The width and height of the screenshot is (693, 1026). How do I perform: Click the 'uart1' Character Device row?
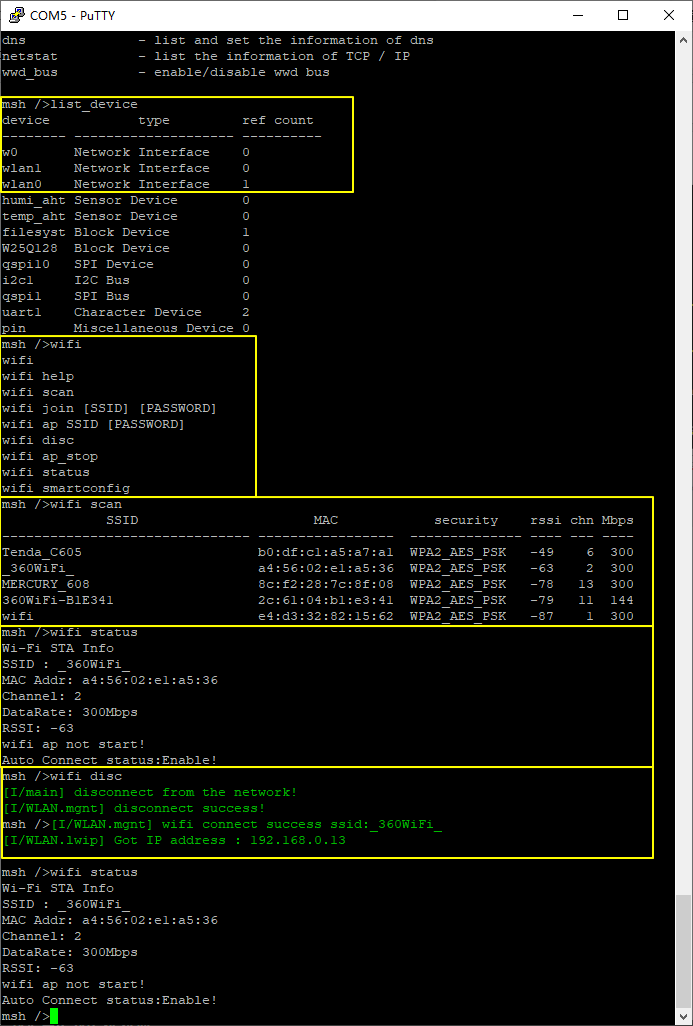[126, 312]
